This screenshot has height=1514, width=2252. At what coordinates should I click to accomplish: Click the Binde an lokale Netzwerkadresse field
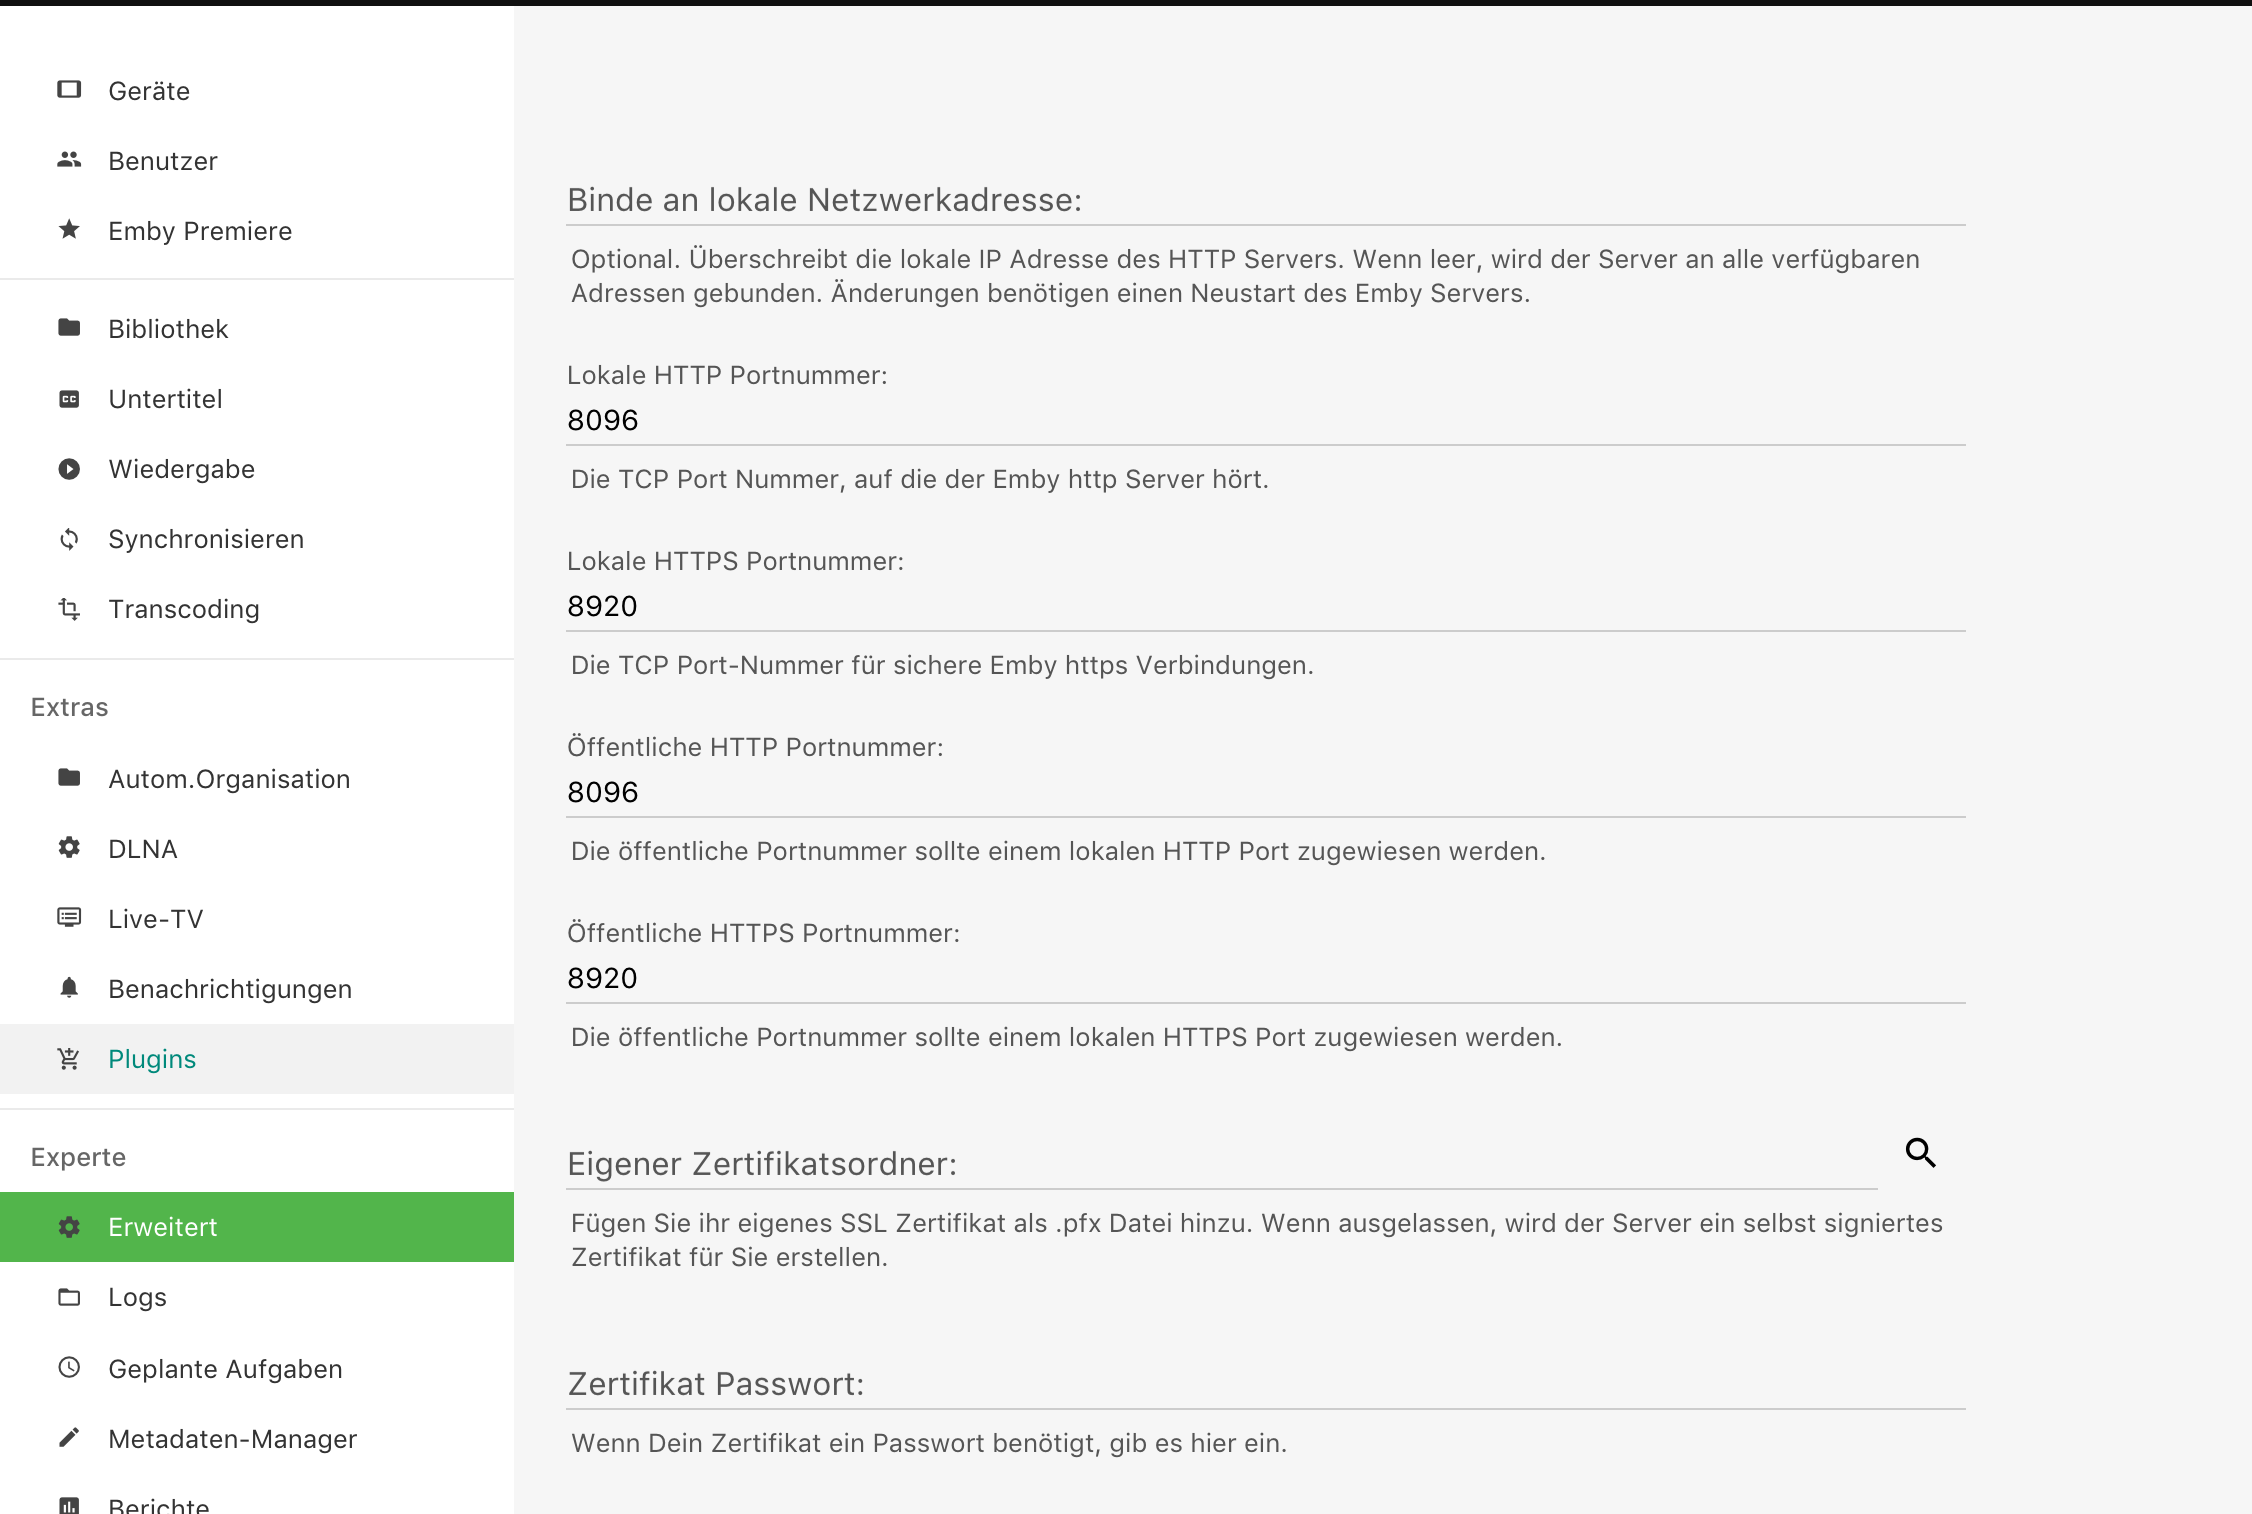click(x=1266, y=200)
